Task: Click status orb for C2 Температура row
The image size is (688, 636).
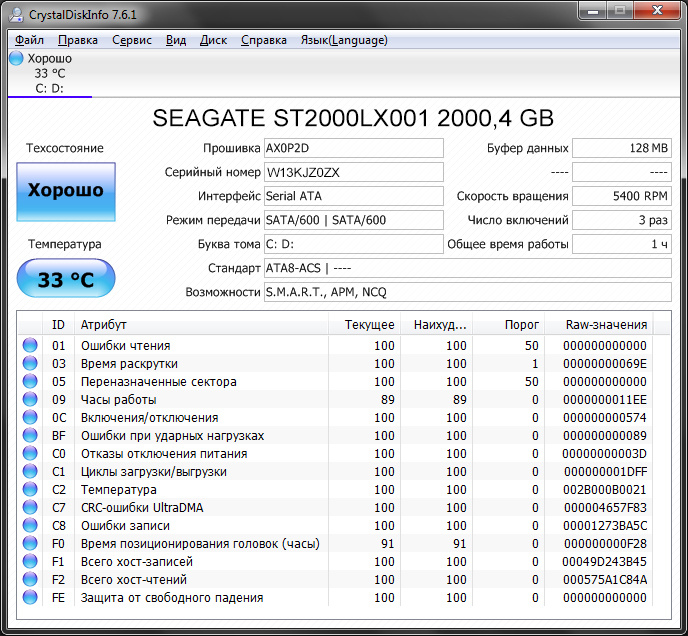Action: pos(30,489)
